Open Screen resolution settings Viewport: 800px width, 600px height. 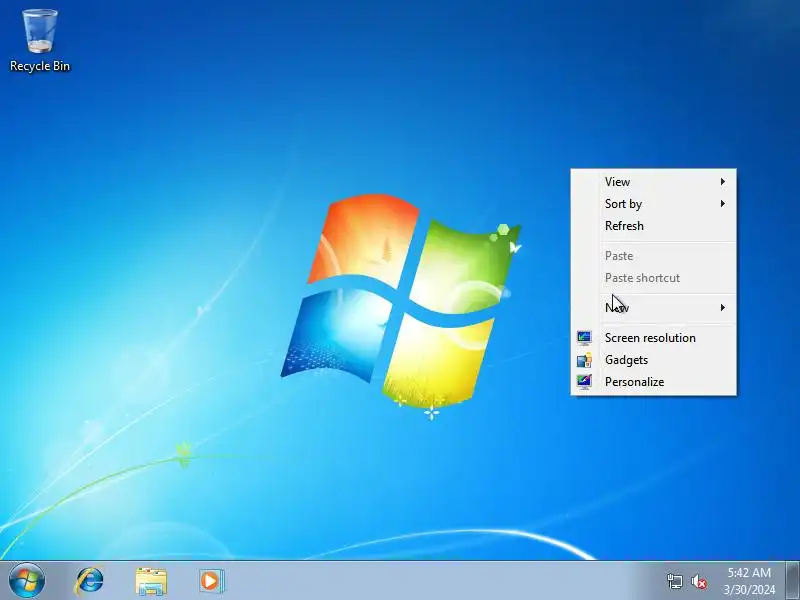[654, 338]
